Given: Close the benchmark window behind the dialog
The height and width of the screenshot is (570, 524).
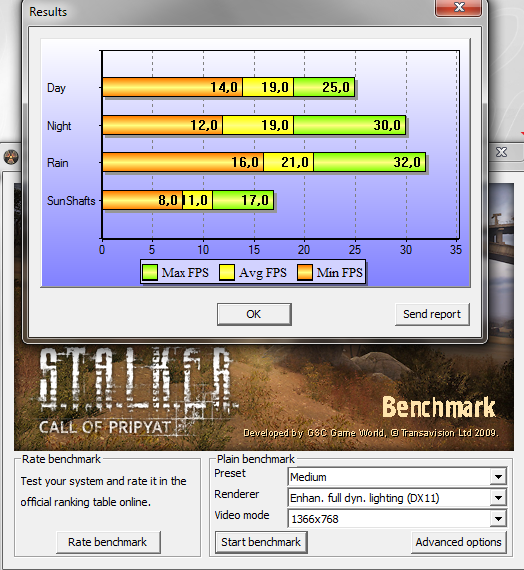Looking at the screenshot, I should coord(501,152).
